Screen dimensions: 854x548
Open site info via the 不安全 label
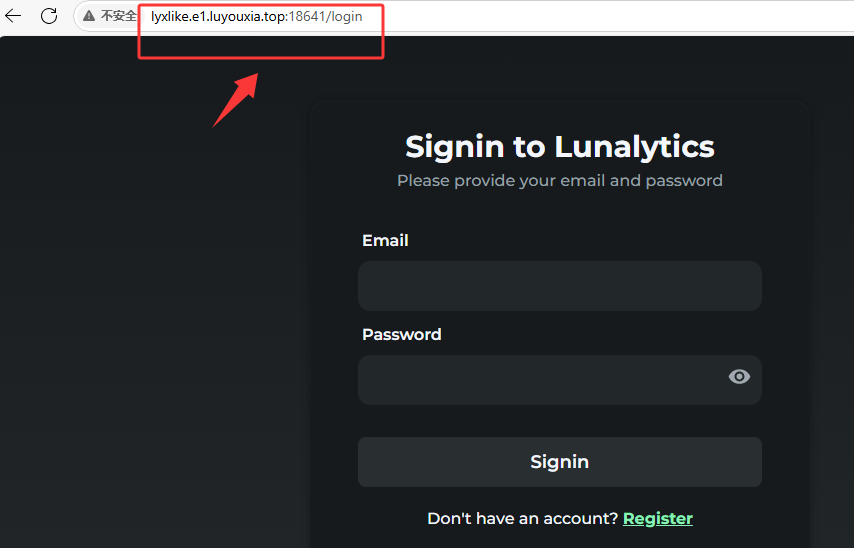click(118, 16)
